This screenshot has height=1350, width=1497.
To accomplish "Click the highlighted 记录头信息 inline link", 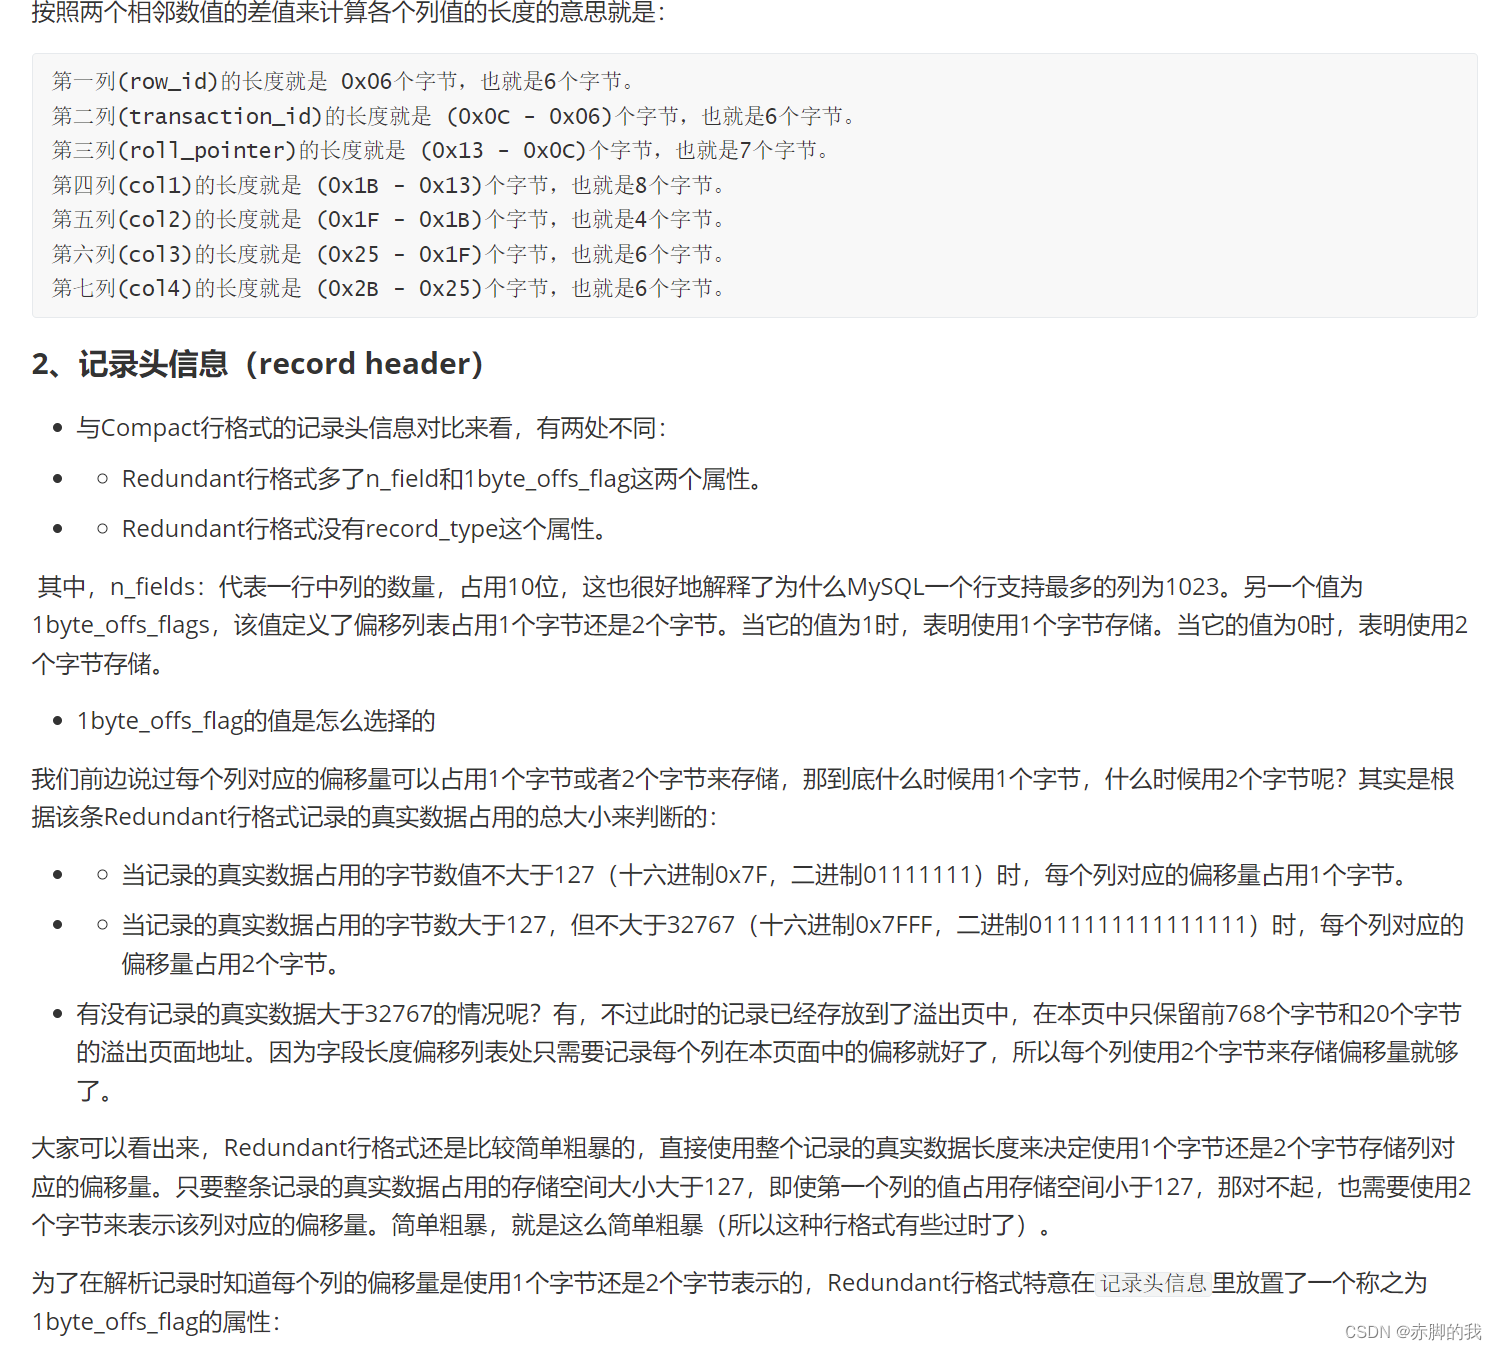I will [x=1154, y=1282].
